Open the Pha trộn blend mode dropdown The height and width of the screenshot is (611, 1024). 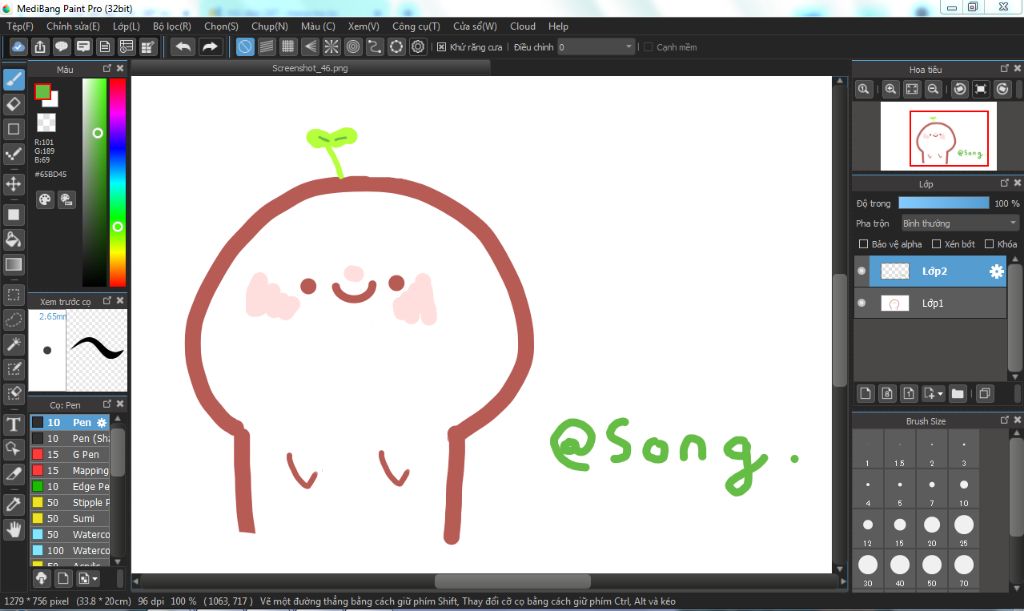[959, 223]
